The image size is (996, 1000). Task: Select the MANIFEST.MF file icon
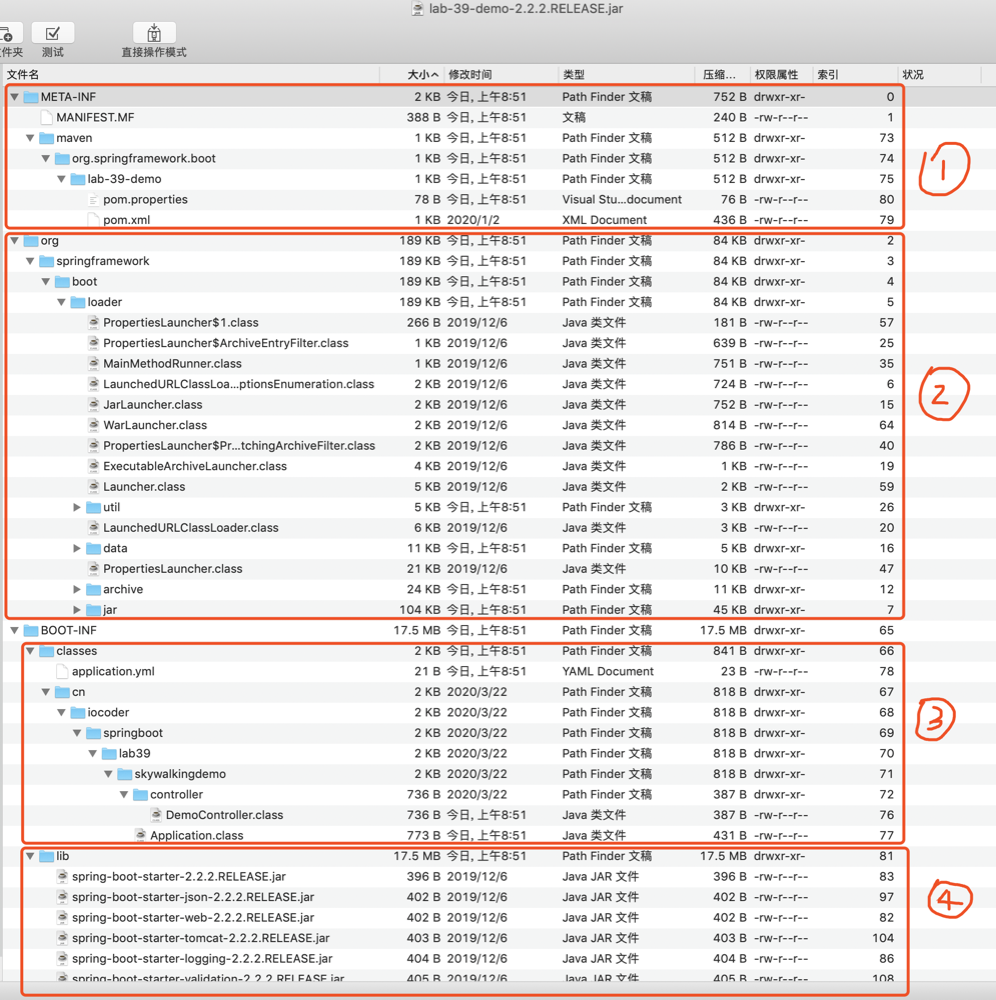[x=46, y=118]
